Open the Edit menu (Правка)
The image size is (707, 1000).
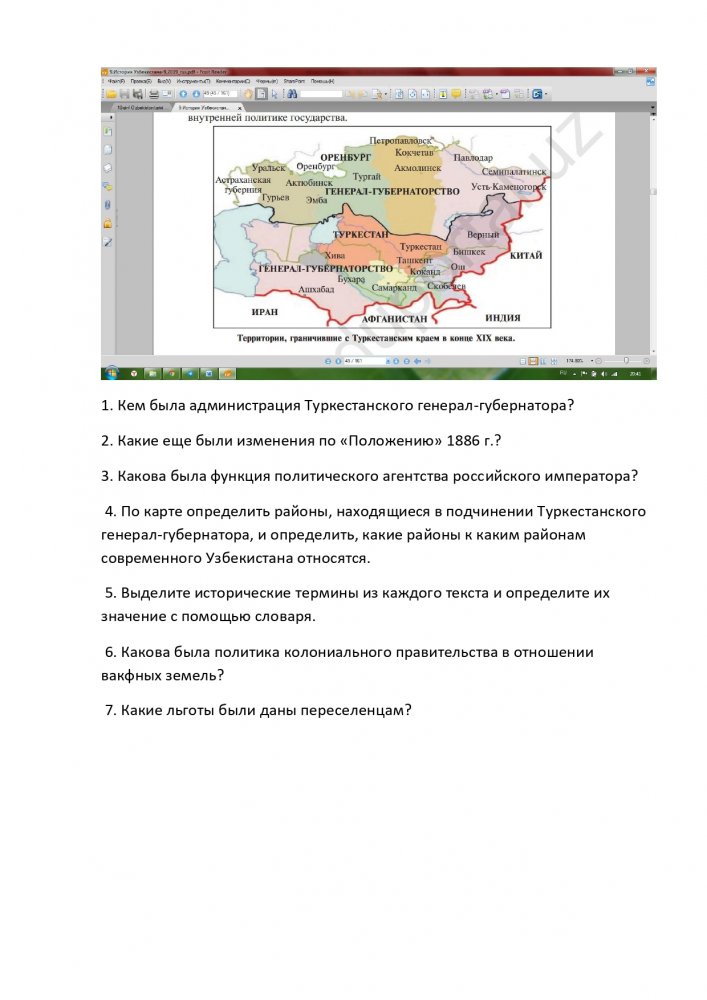point(141,82)
